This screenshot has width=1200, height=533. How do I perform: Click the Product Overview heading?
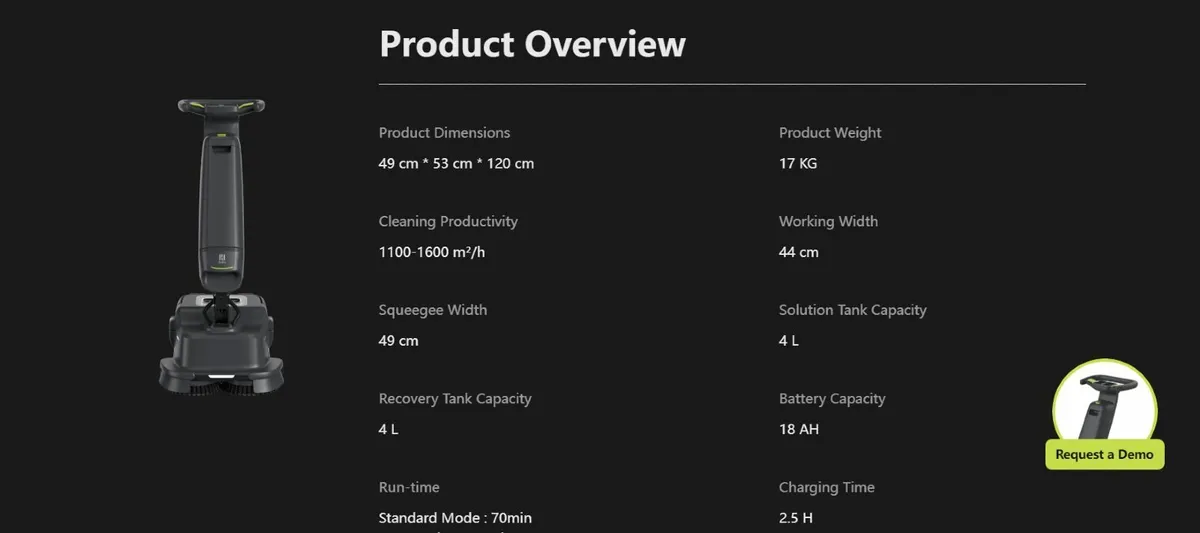[x=532, y=44]
